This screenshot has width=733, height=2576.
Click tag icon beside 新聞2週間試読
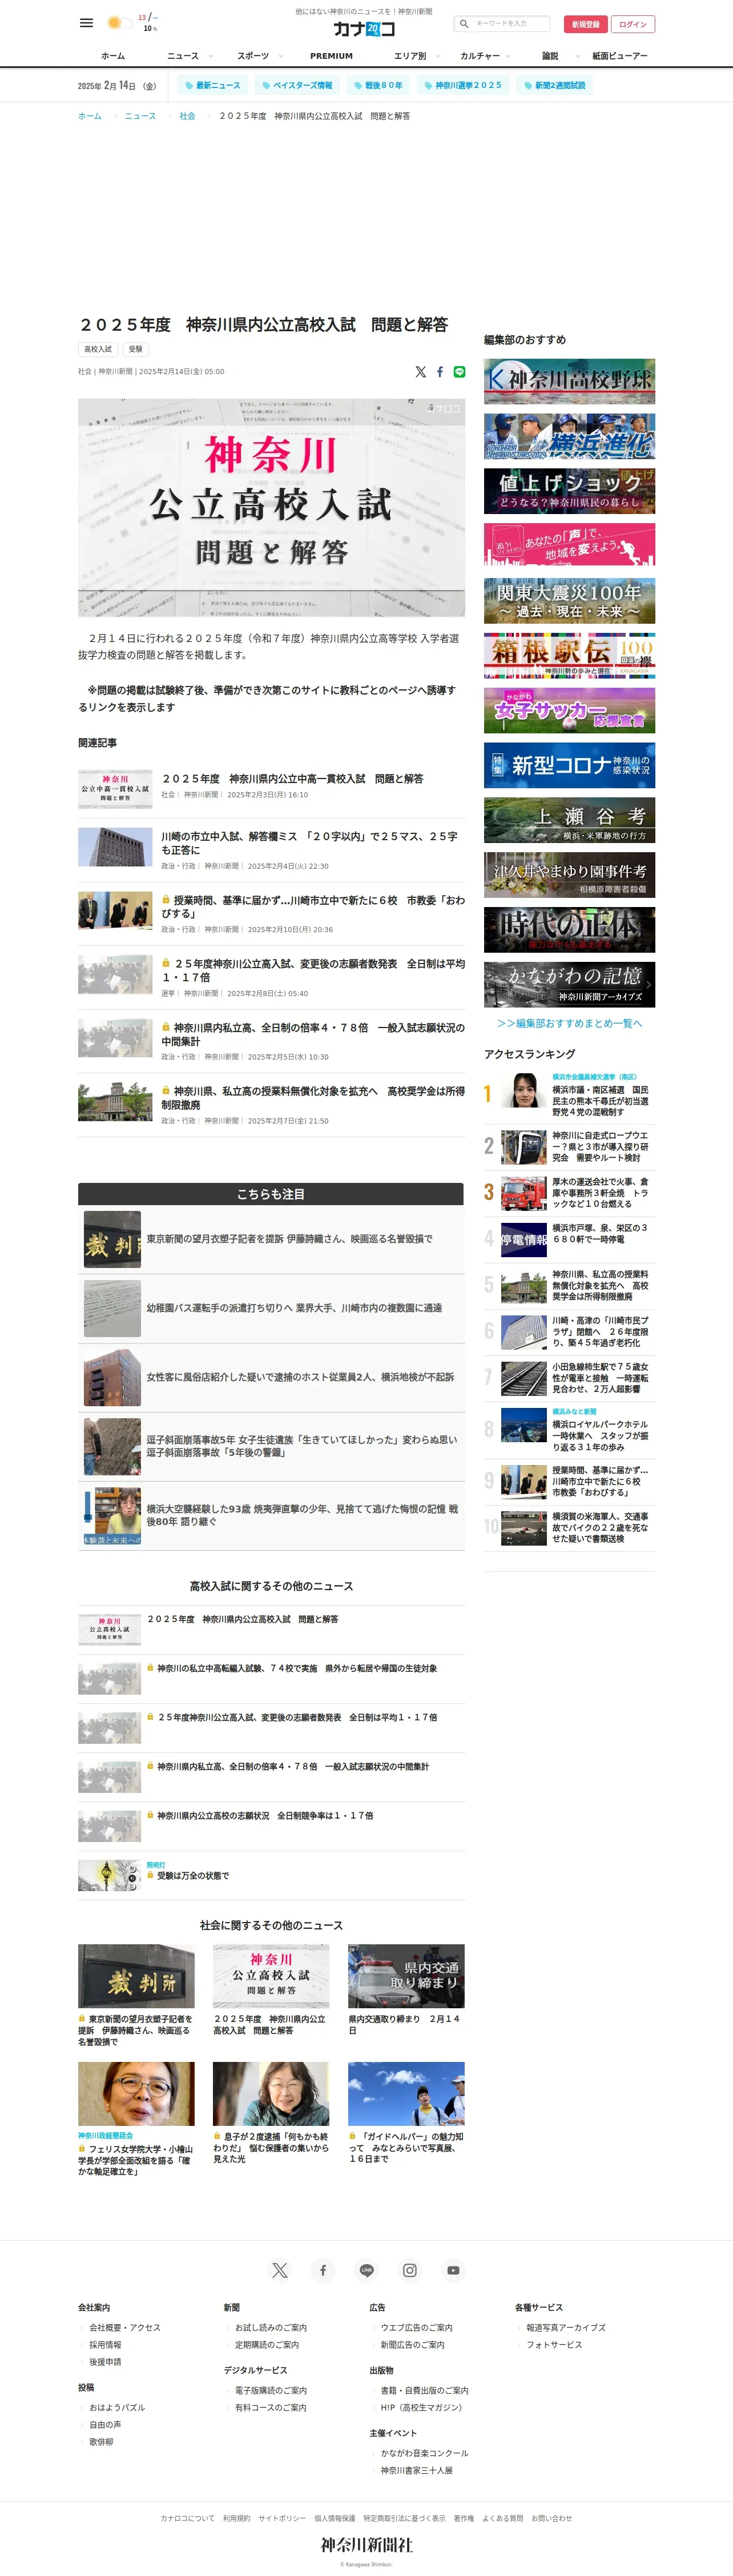528,86
